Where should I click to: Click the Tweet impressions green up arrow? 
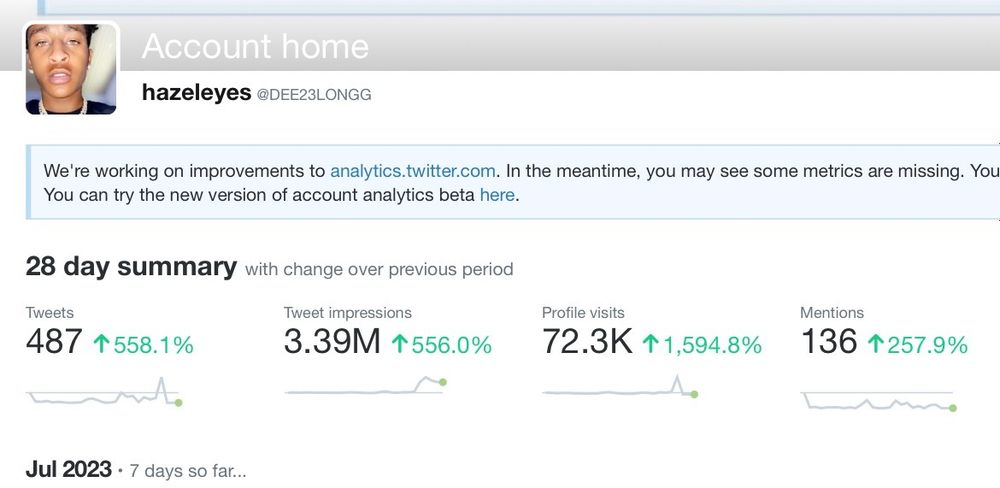pos(399,344)
